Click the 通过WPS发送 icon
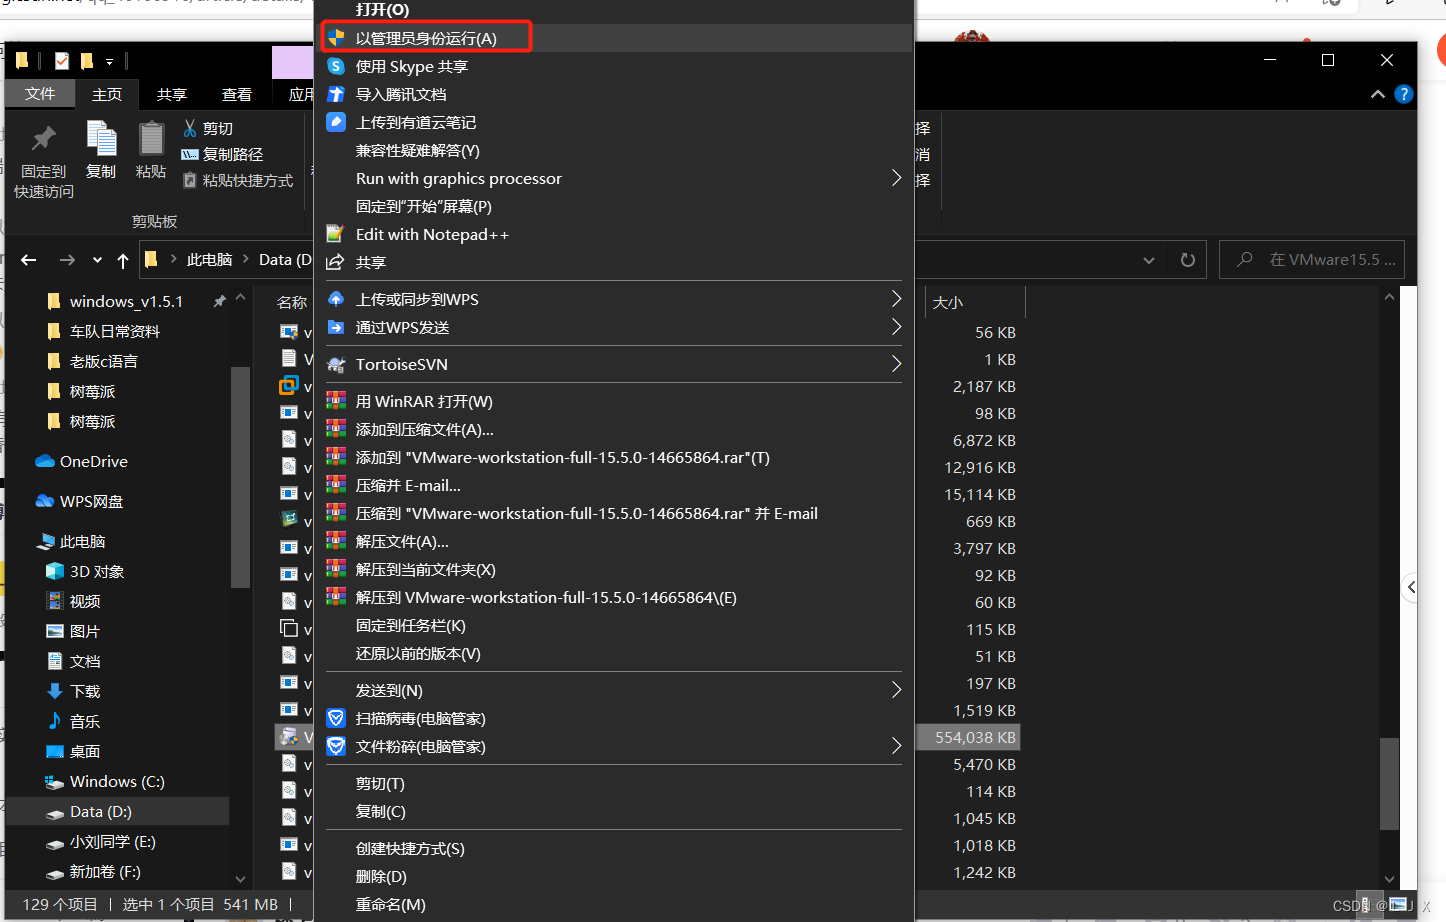1446x922 pixels. [x=336, y=327]
